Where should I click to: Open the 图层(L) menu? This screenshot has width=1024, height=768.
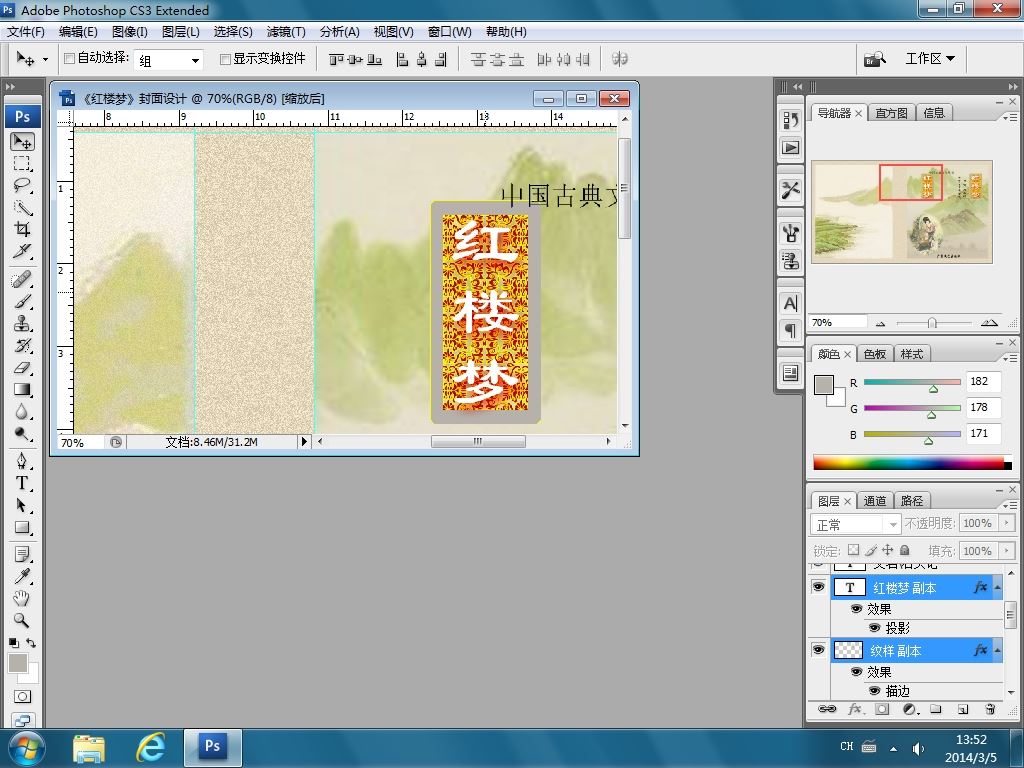[x=181, y=31]
